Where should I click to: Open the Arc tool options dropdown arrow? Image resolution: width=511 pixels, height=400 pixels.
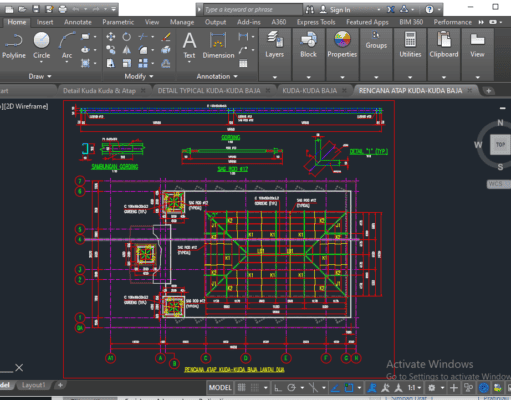tap(67, 62)
